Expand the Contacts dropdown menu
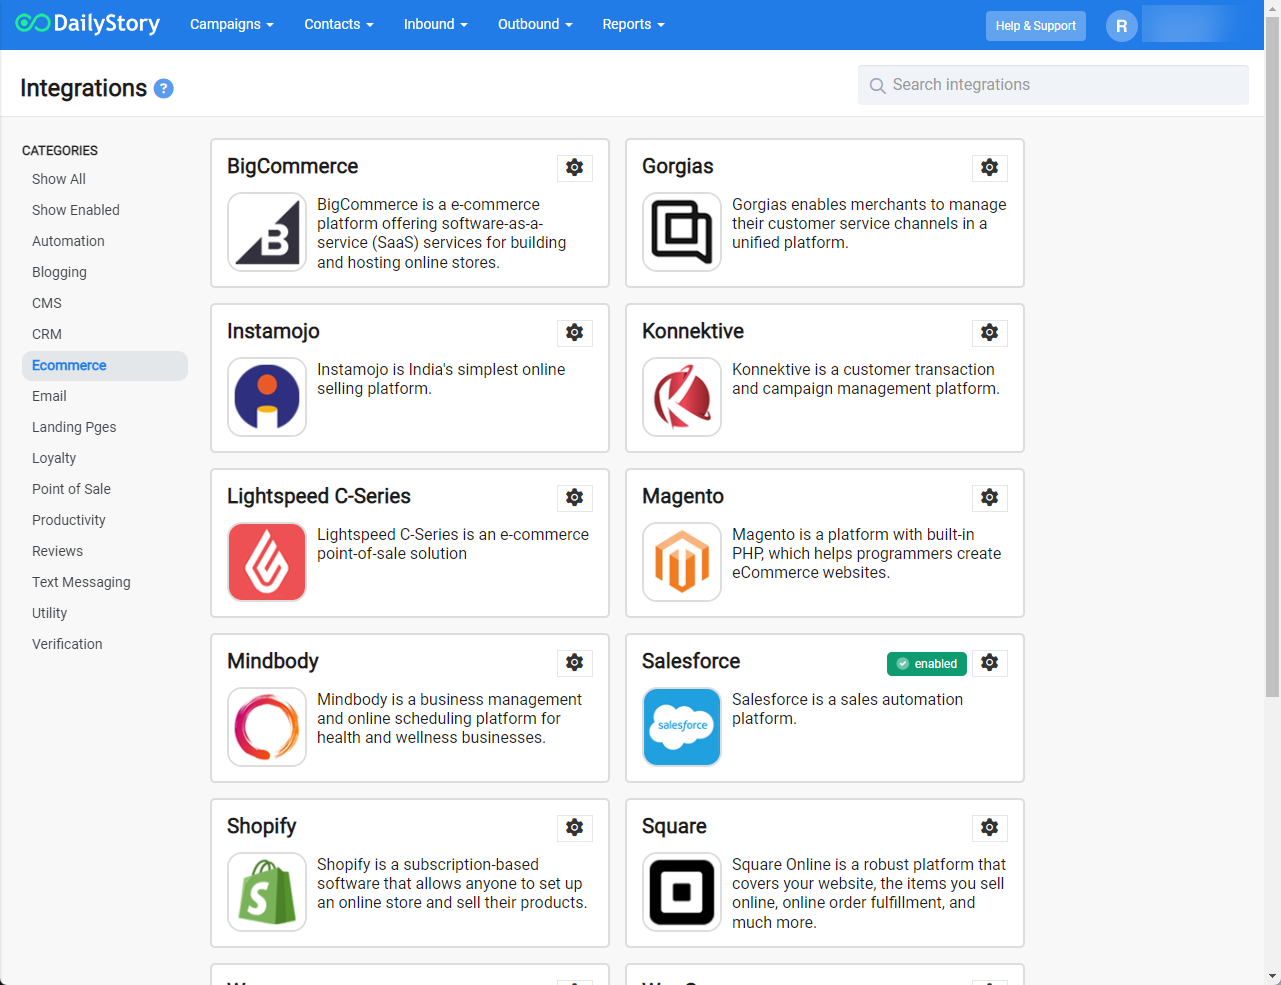This screenshot has width=1281, height=985. [x=339, y=25]
